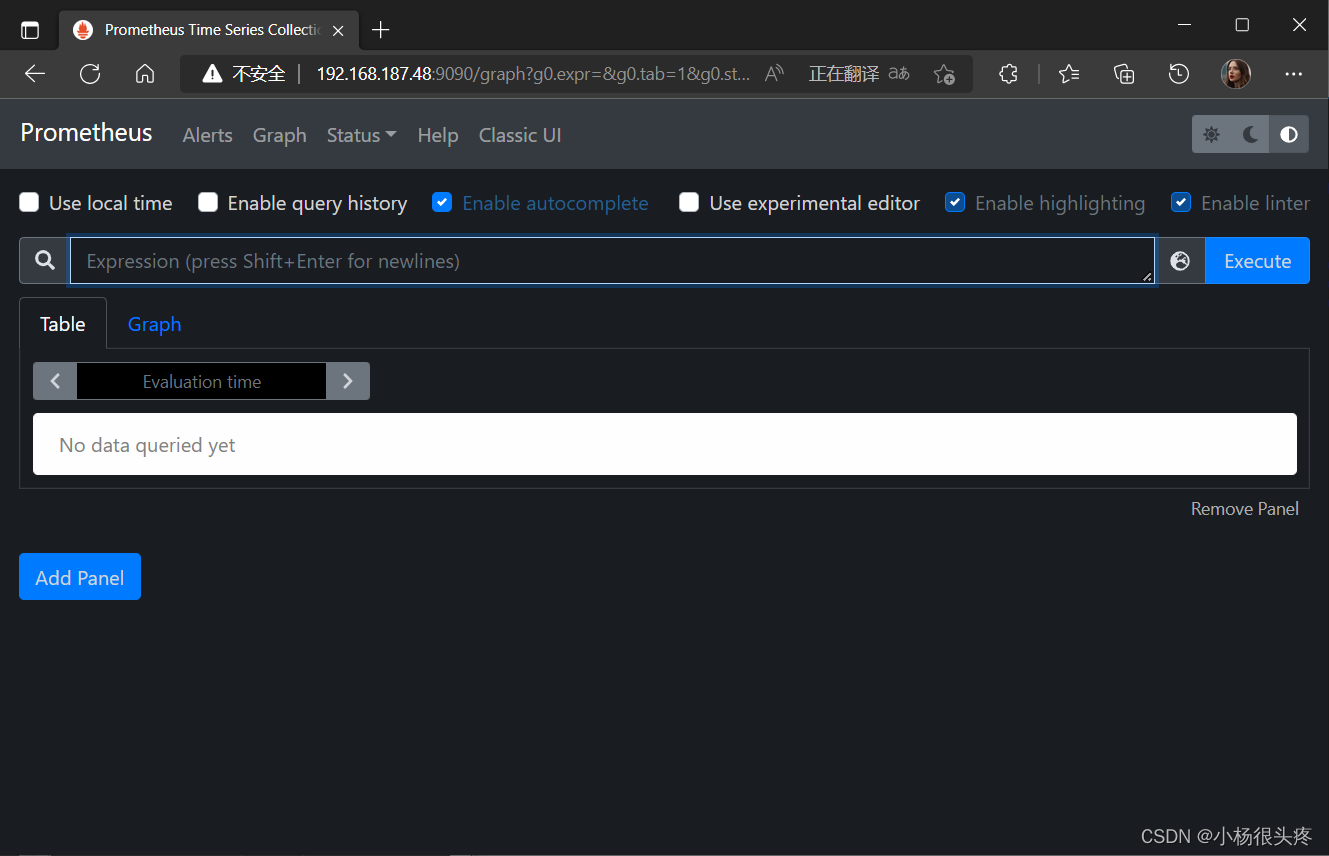Enable the query history checkbox
The image size is (1329, 856).
pyautogui.click(x=208, y=203)
